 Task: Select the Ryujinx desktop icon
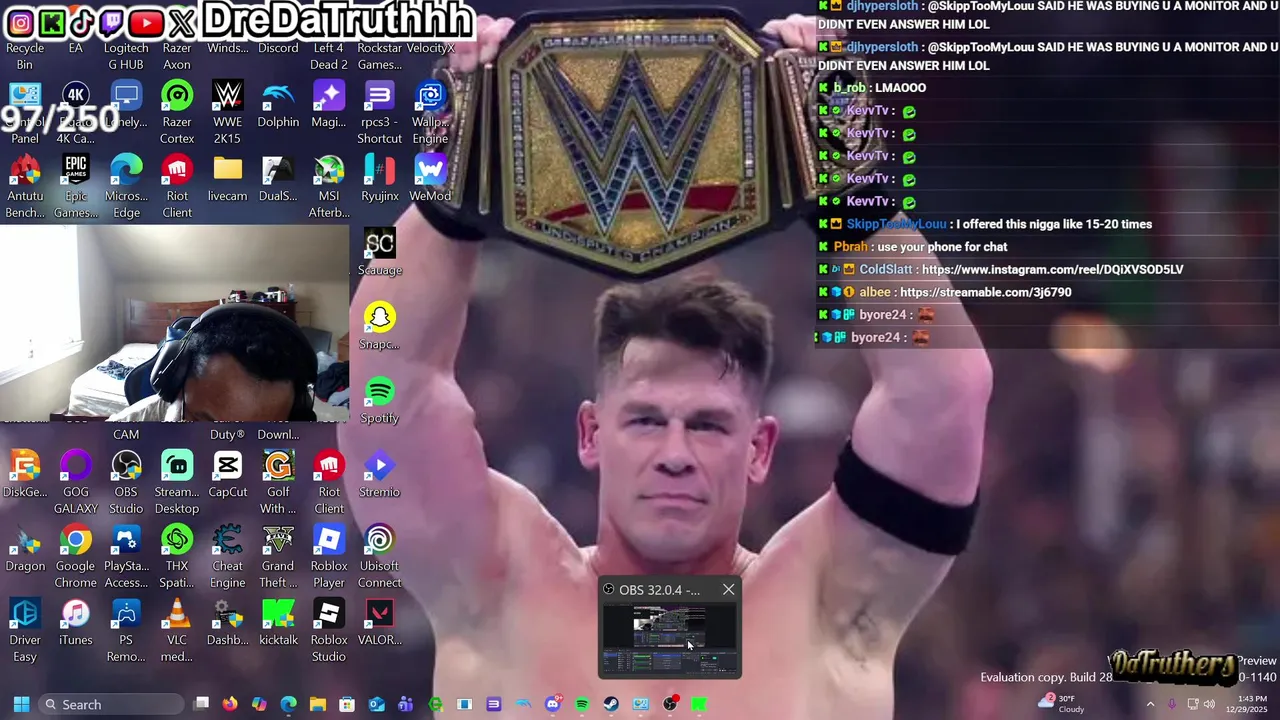[379, 178]
